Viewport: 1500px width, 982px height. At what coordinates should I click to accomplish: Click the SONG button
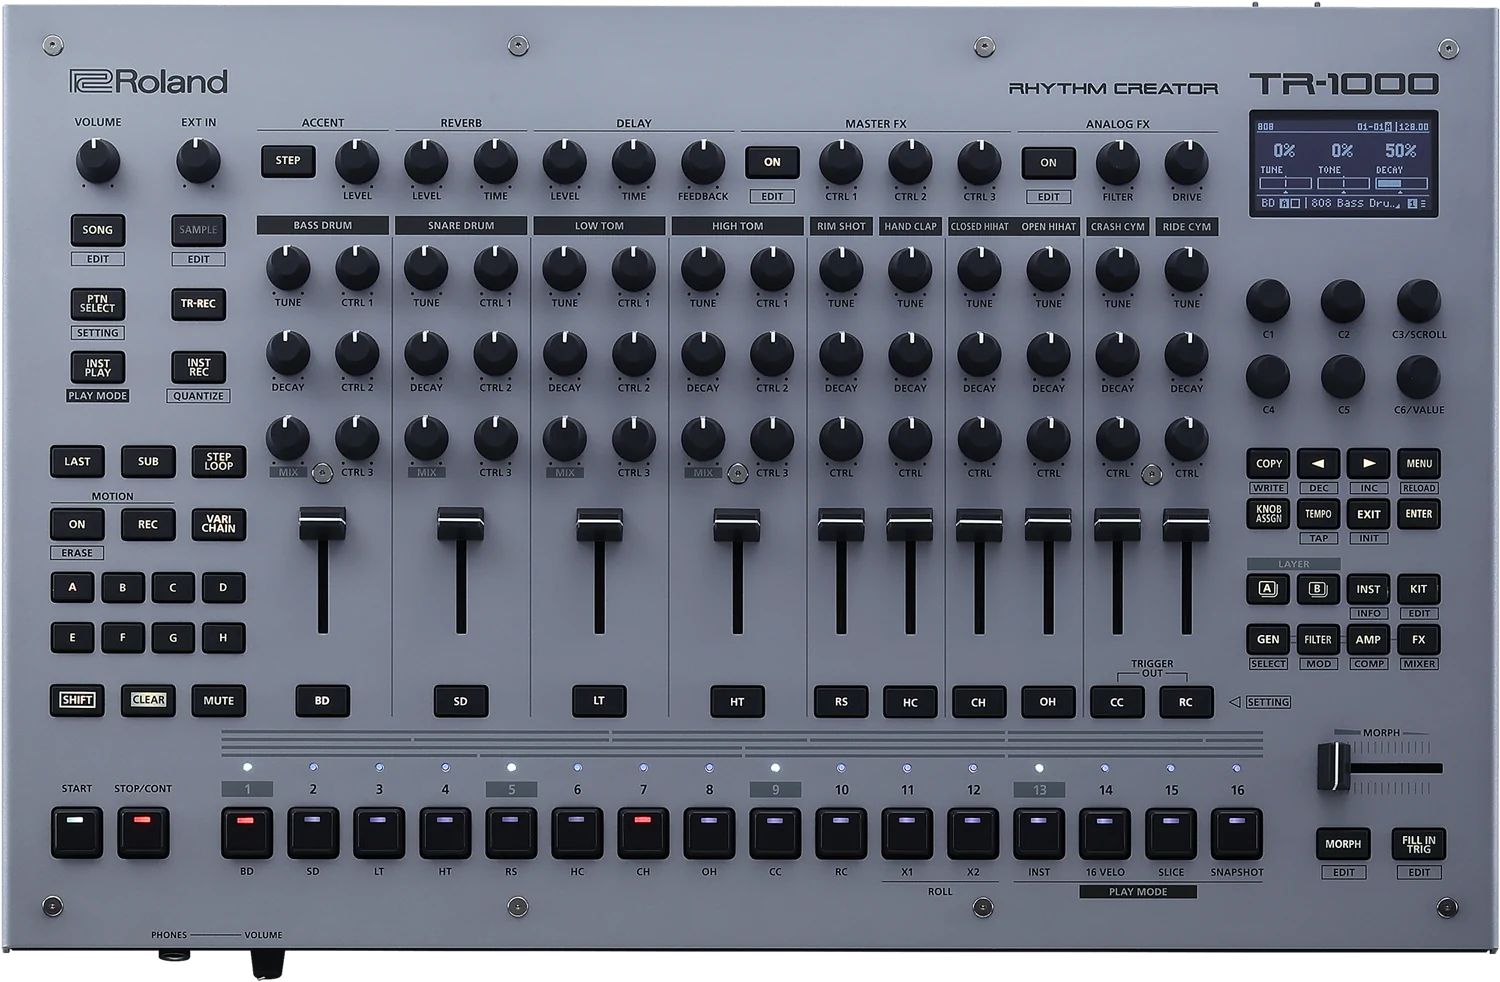(97, 230)
